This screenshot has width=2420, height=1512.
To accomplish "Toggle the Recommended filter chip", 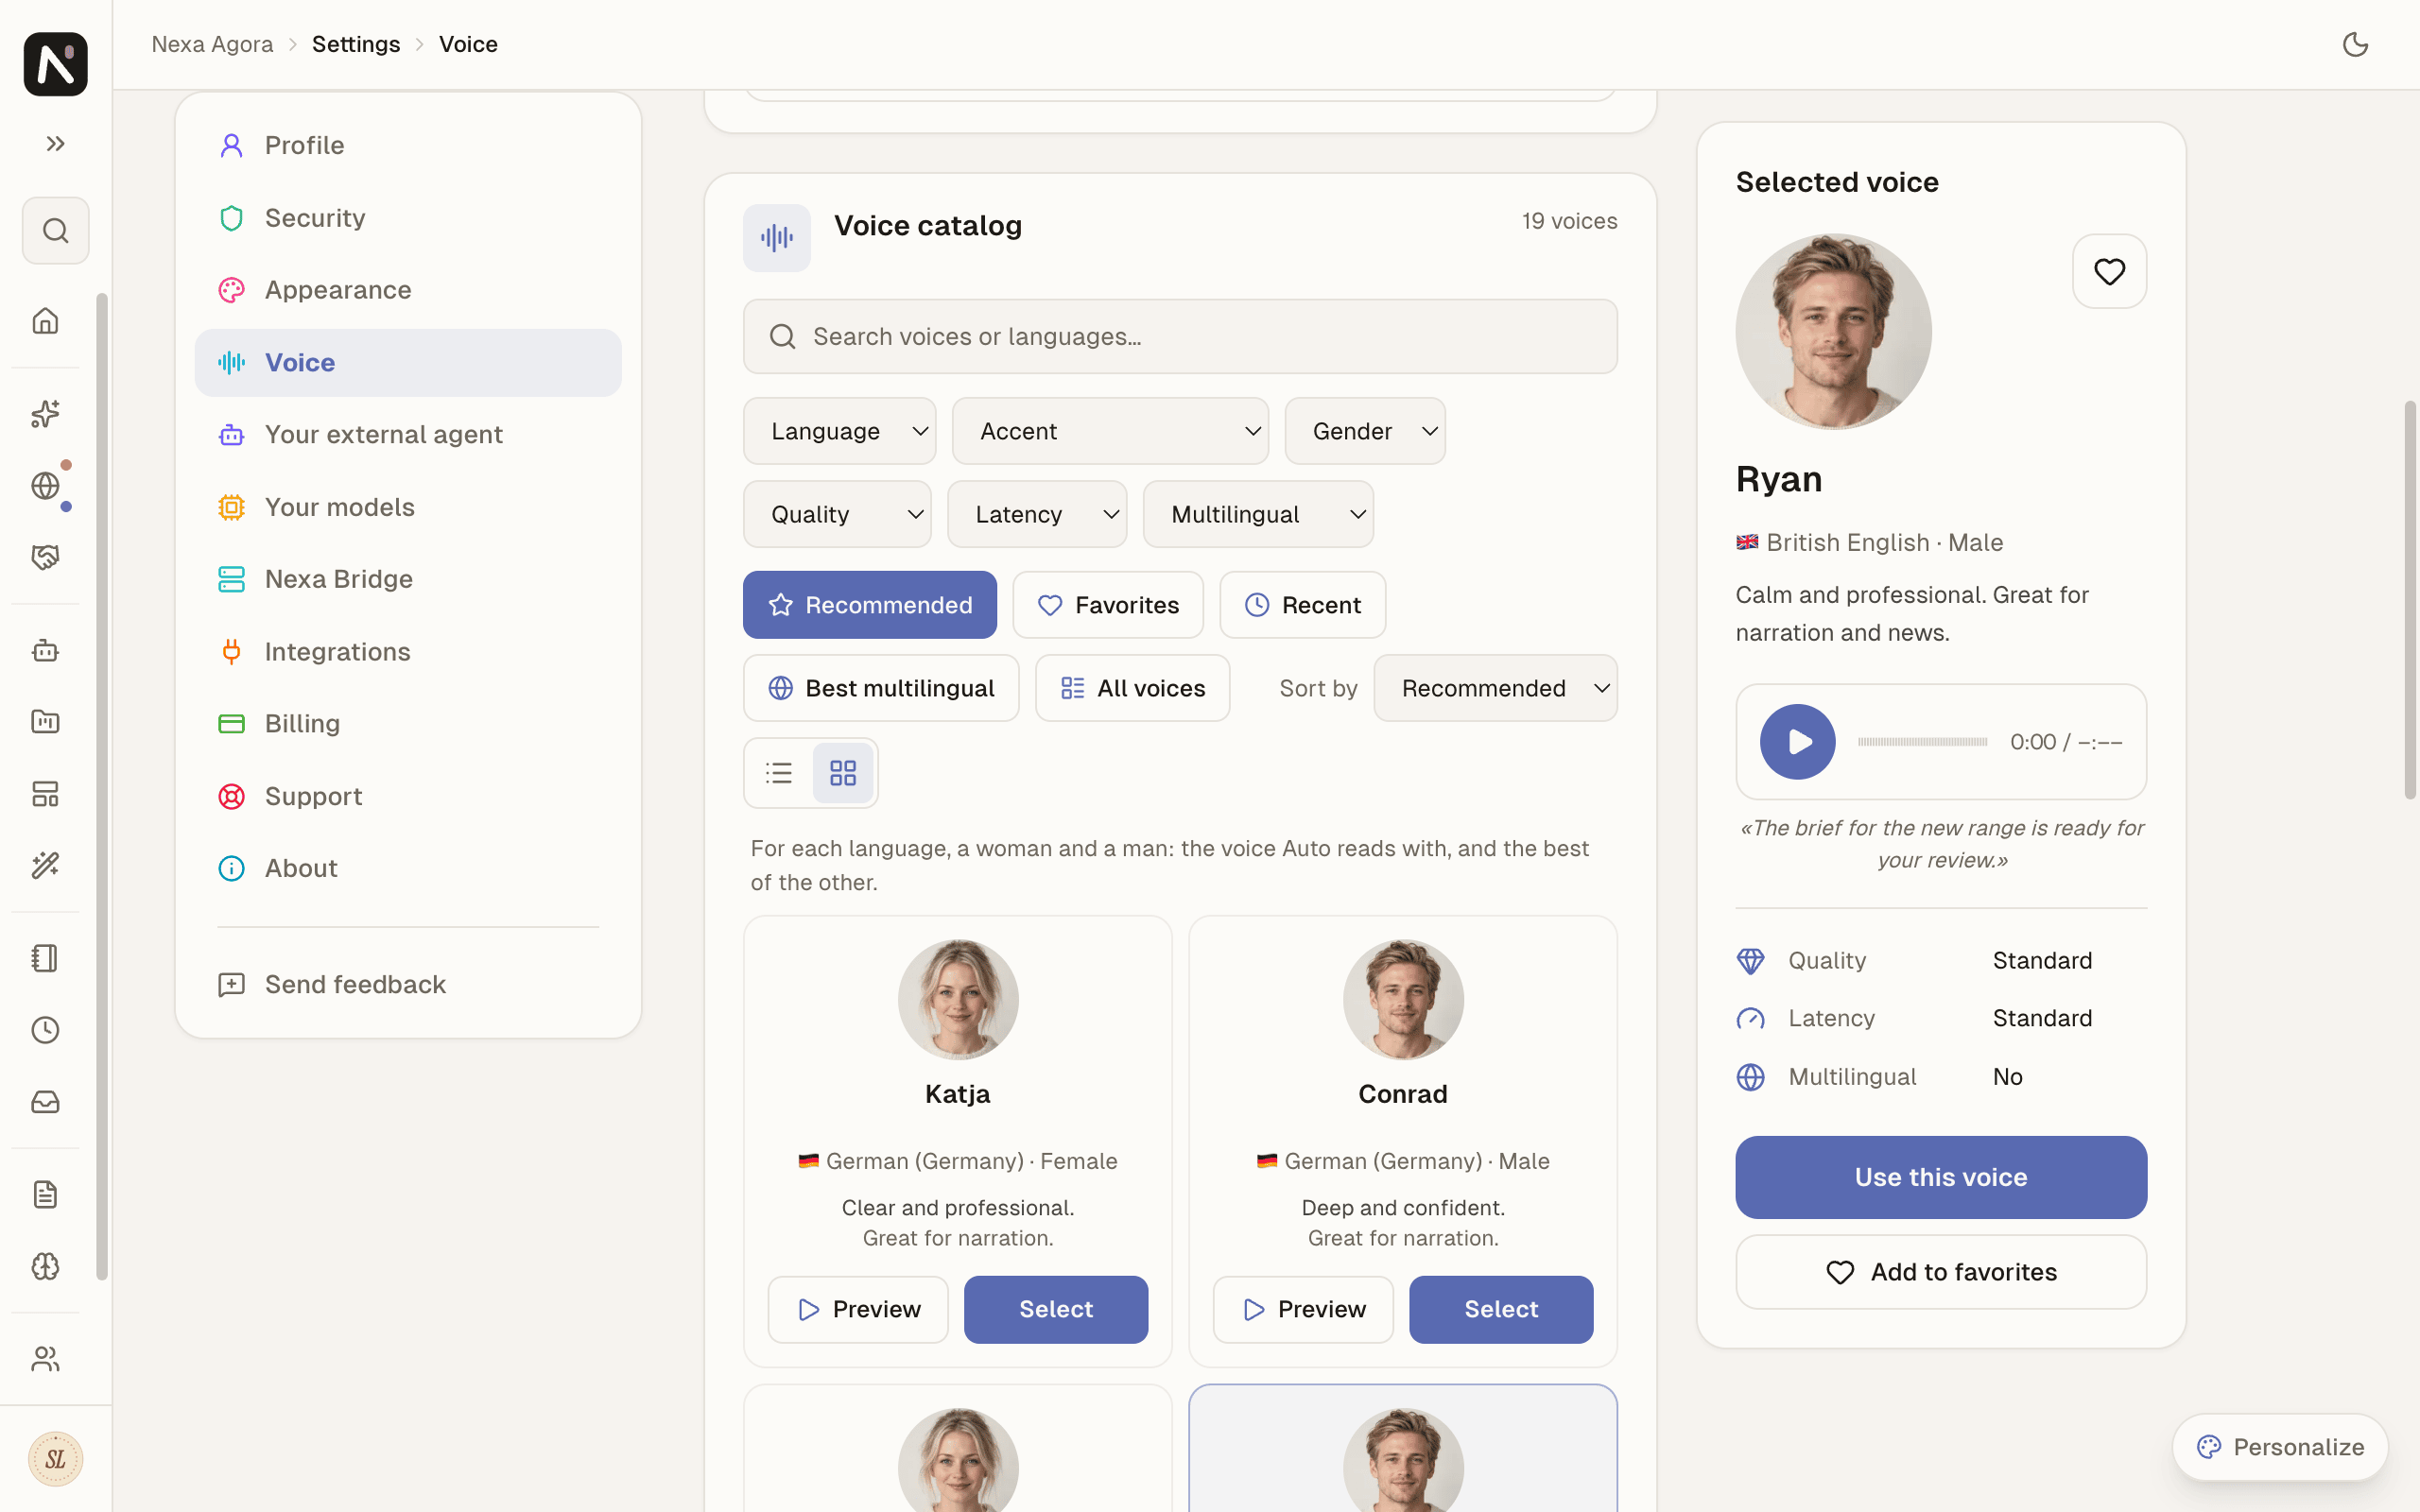I will [870, 605].
